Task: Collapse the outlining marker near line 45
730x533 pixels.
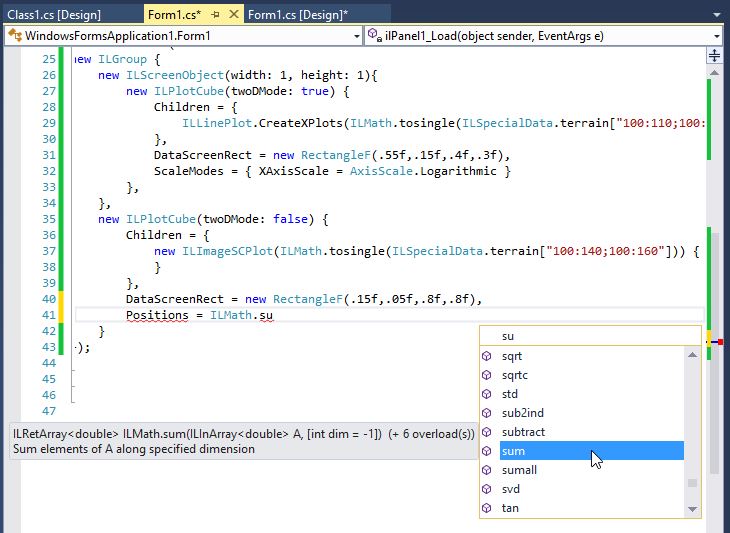Action: click(73, 386)
